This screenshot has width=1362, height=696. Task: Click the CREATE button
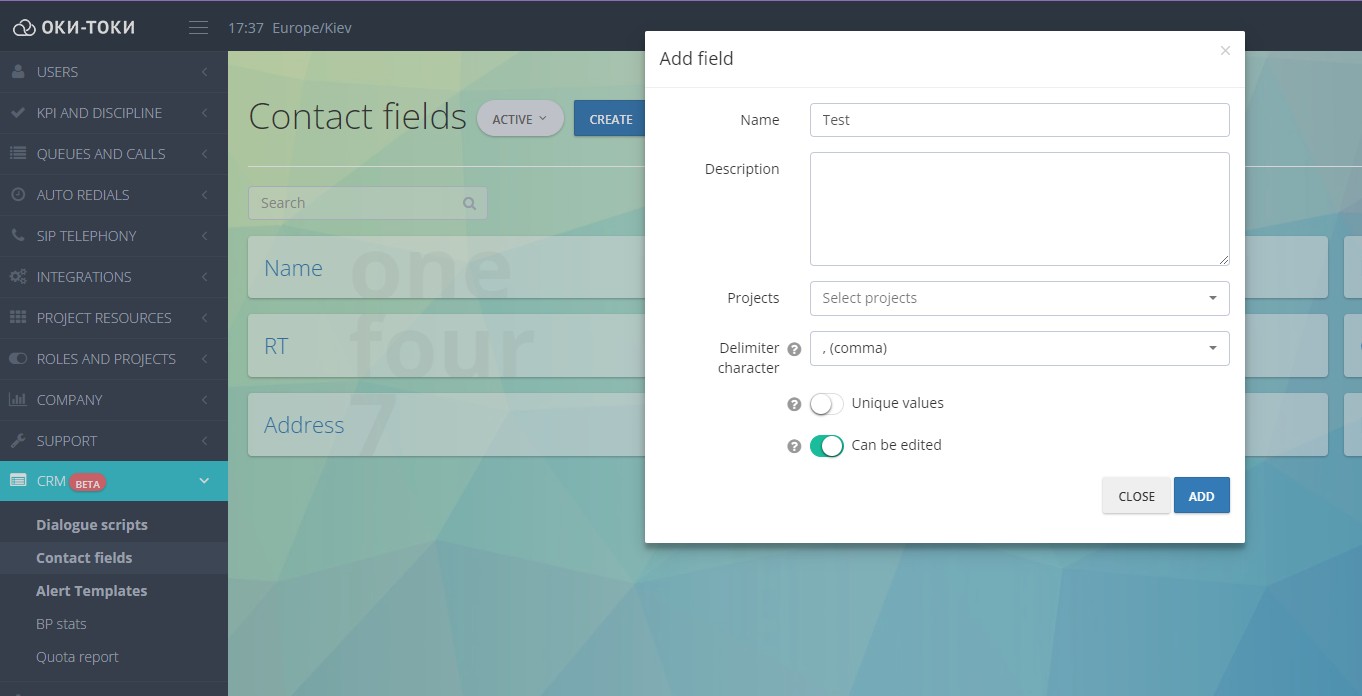pyautogui.click(x=610, y=119)
